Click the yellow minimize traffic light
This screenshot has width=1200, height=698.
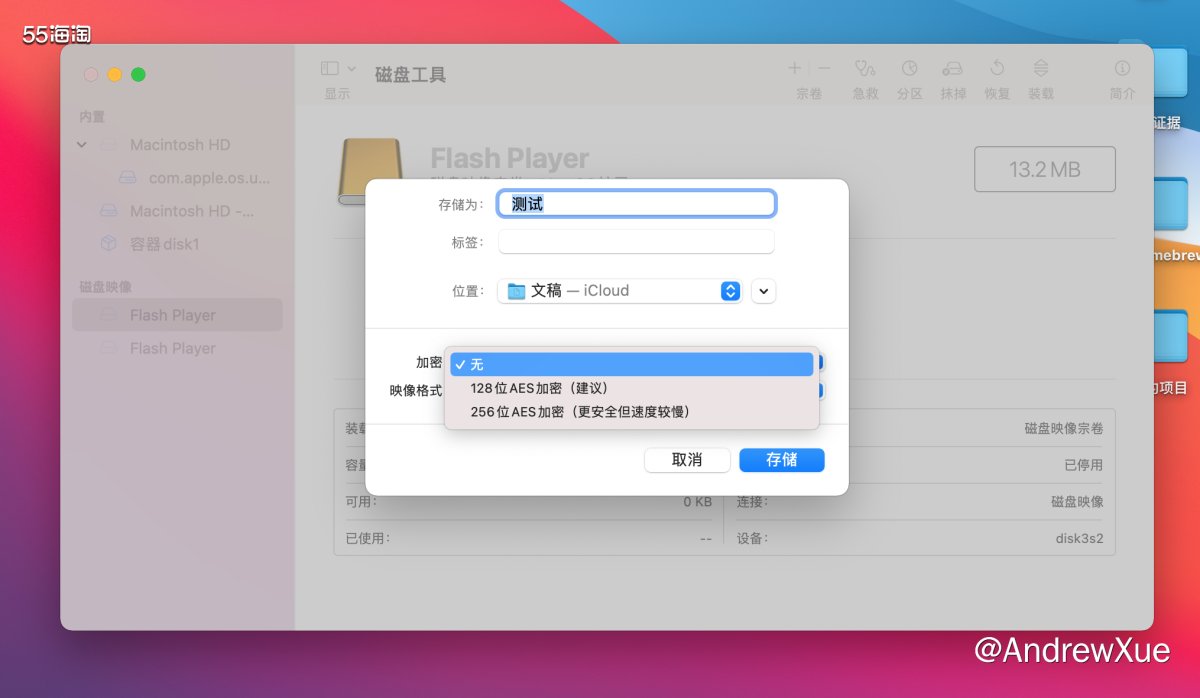113,74
